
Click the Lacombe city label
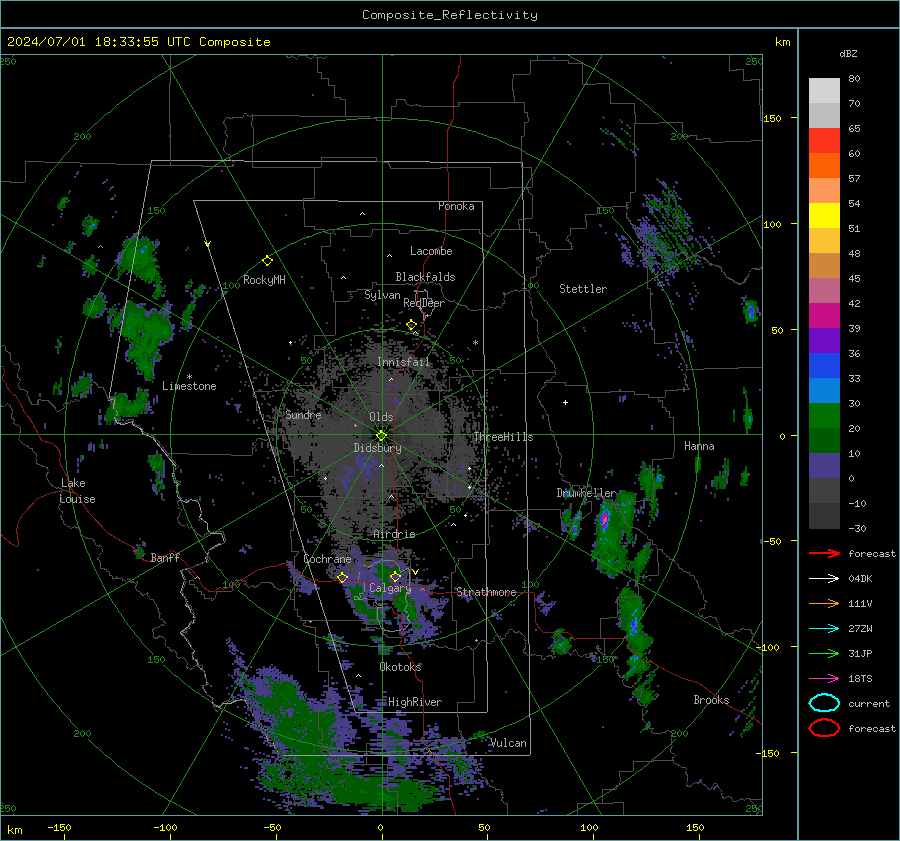[x=431, y=251]
